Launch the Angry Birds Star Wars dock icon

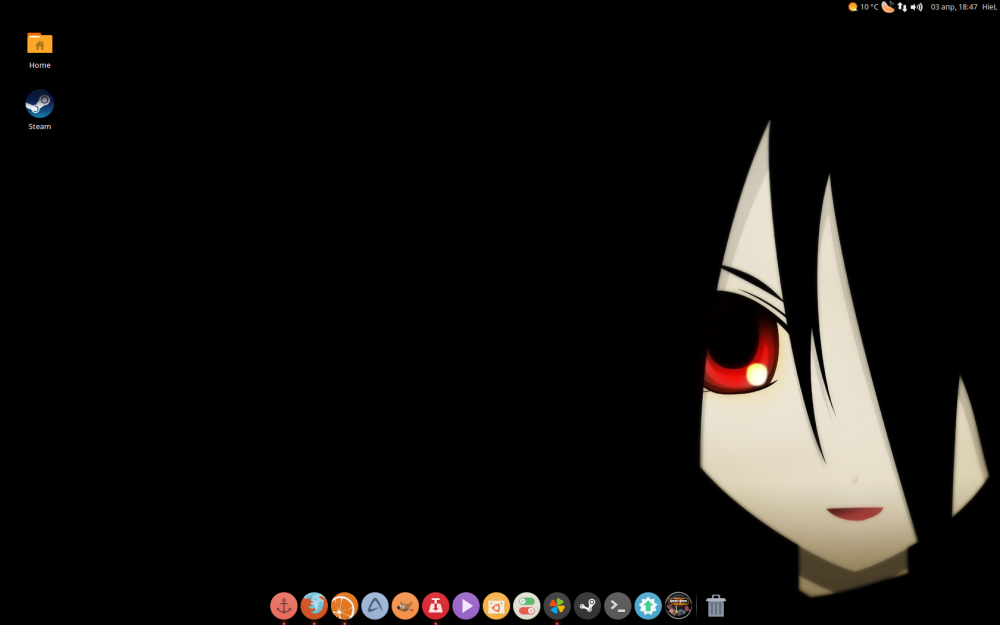(679, 606)
